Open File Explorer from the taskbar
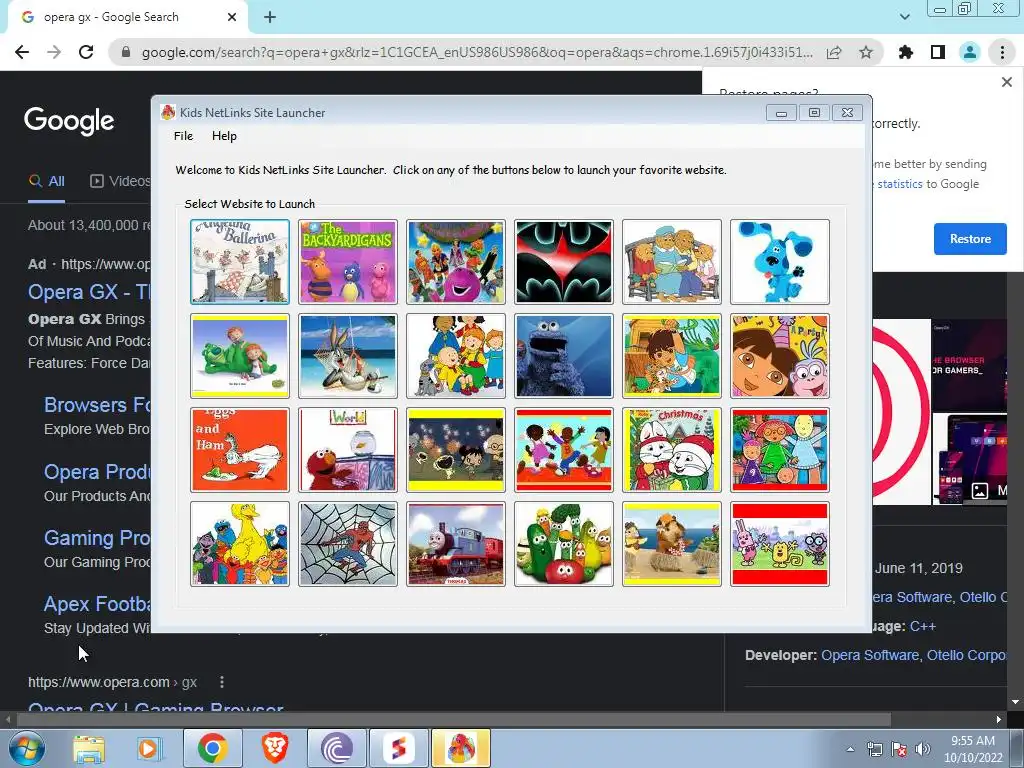The height and width of the screenshot is (768, 1024). coord(89,748)
